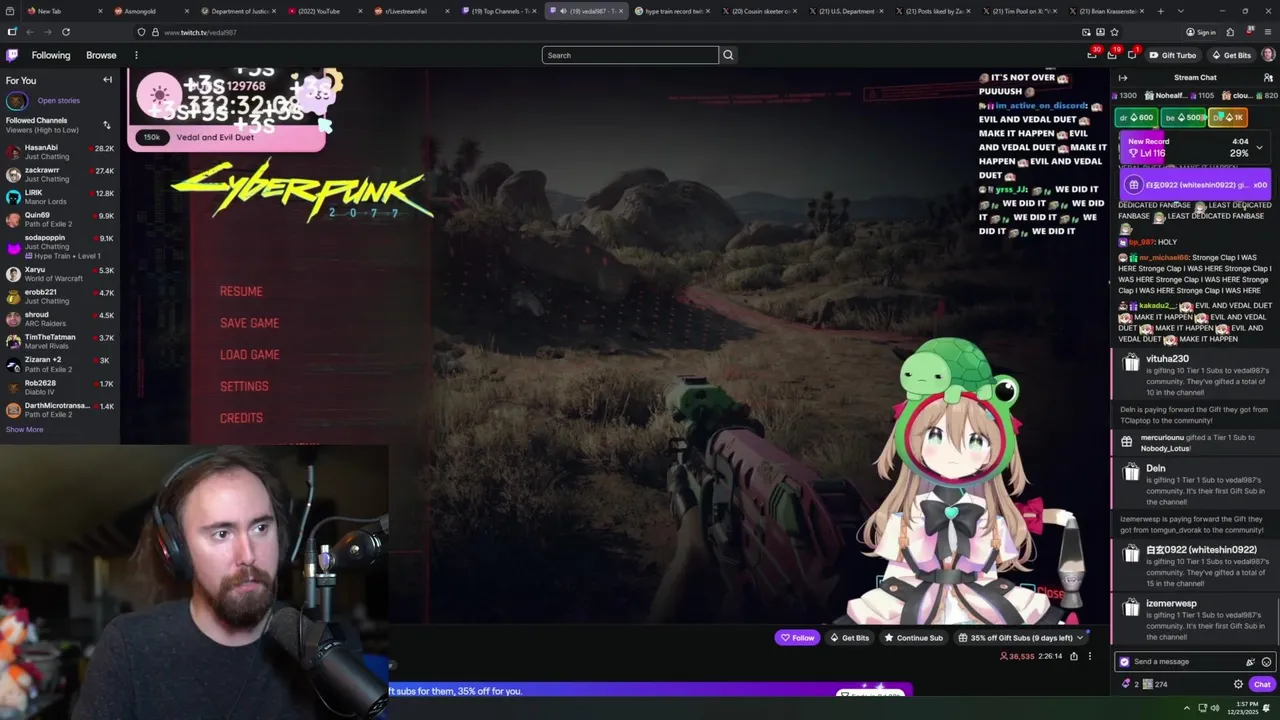1280x720 pixels.
Task: Click the Twitch search input field
Action: click(x=630, y=55)
